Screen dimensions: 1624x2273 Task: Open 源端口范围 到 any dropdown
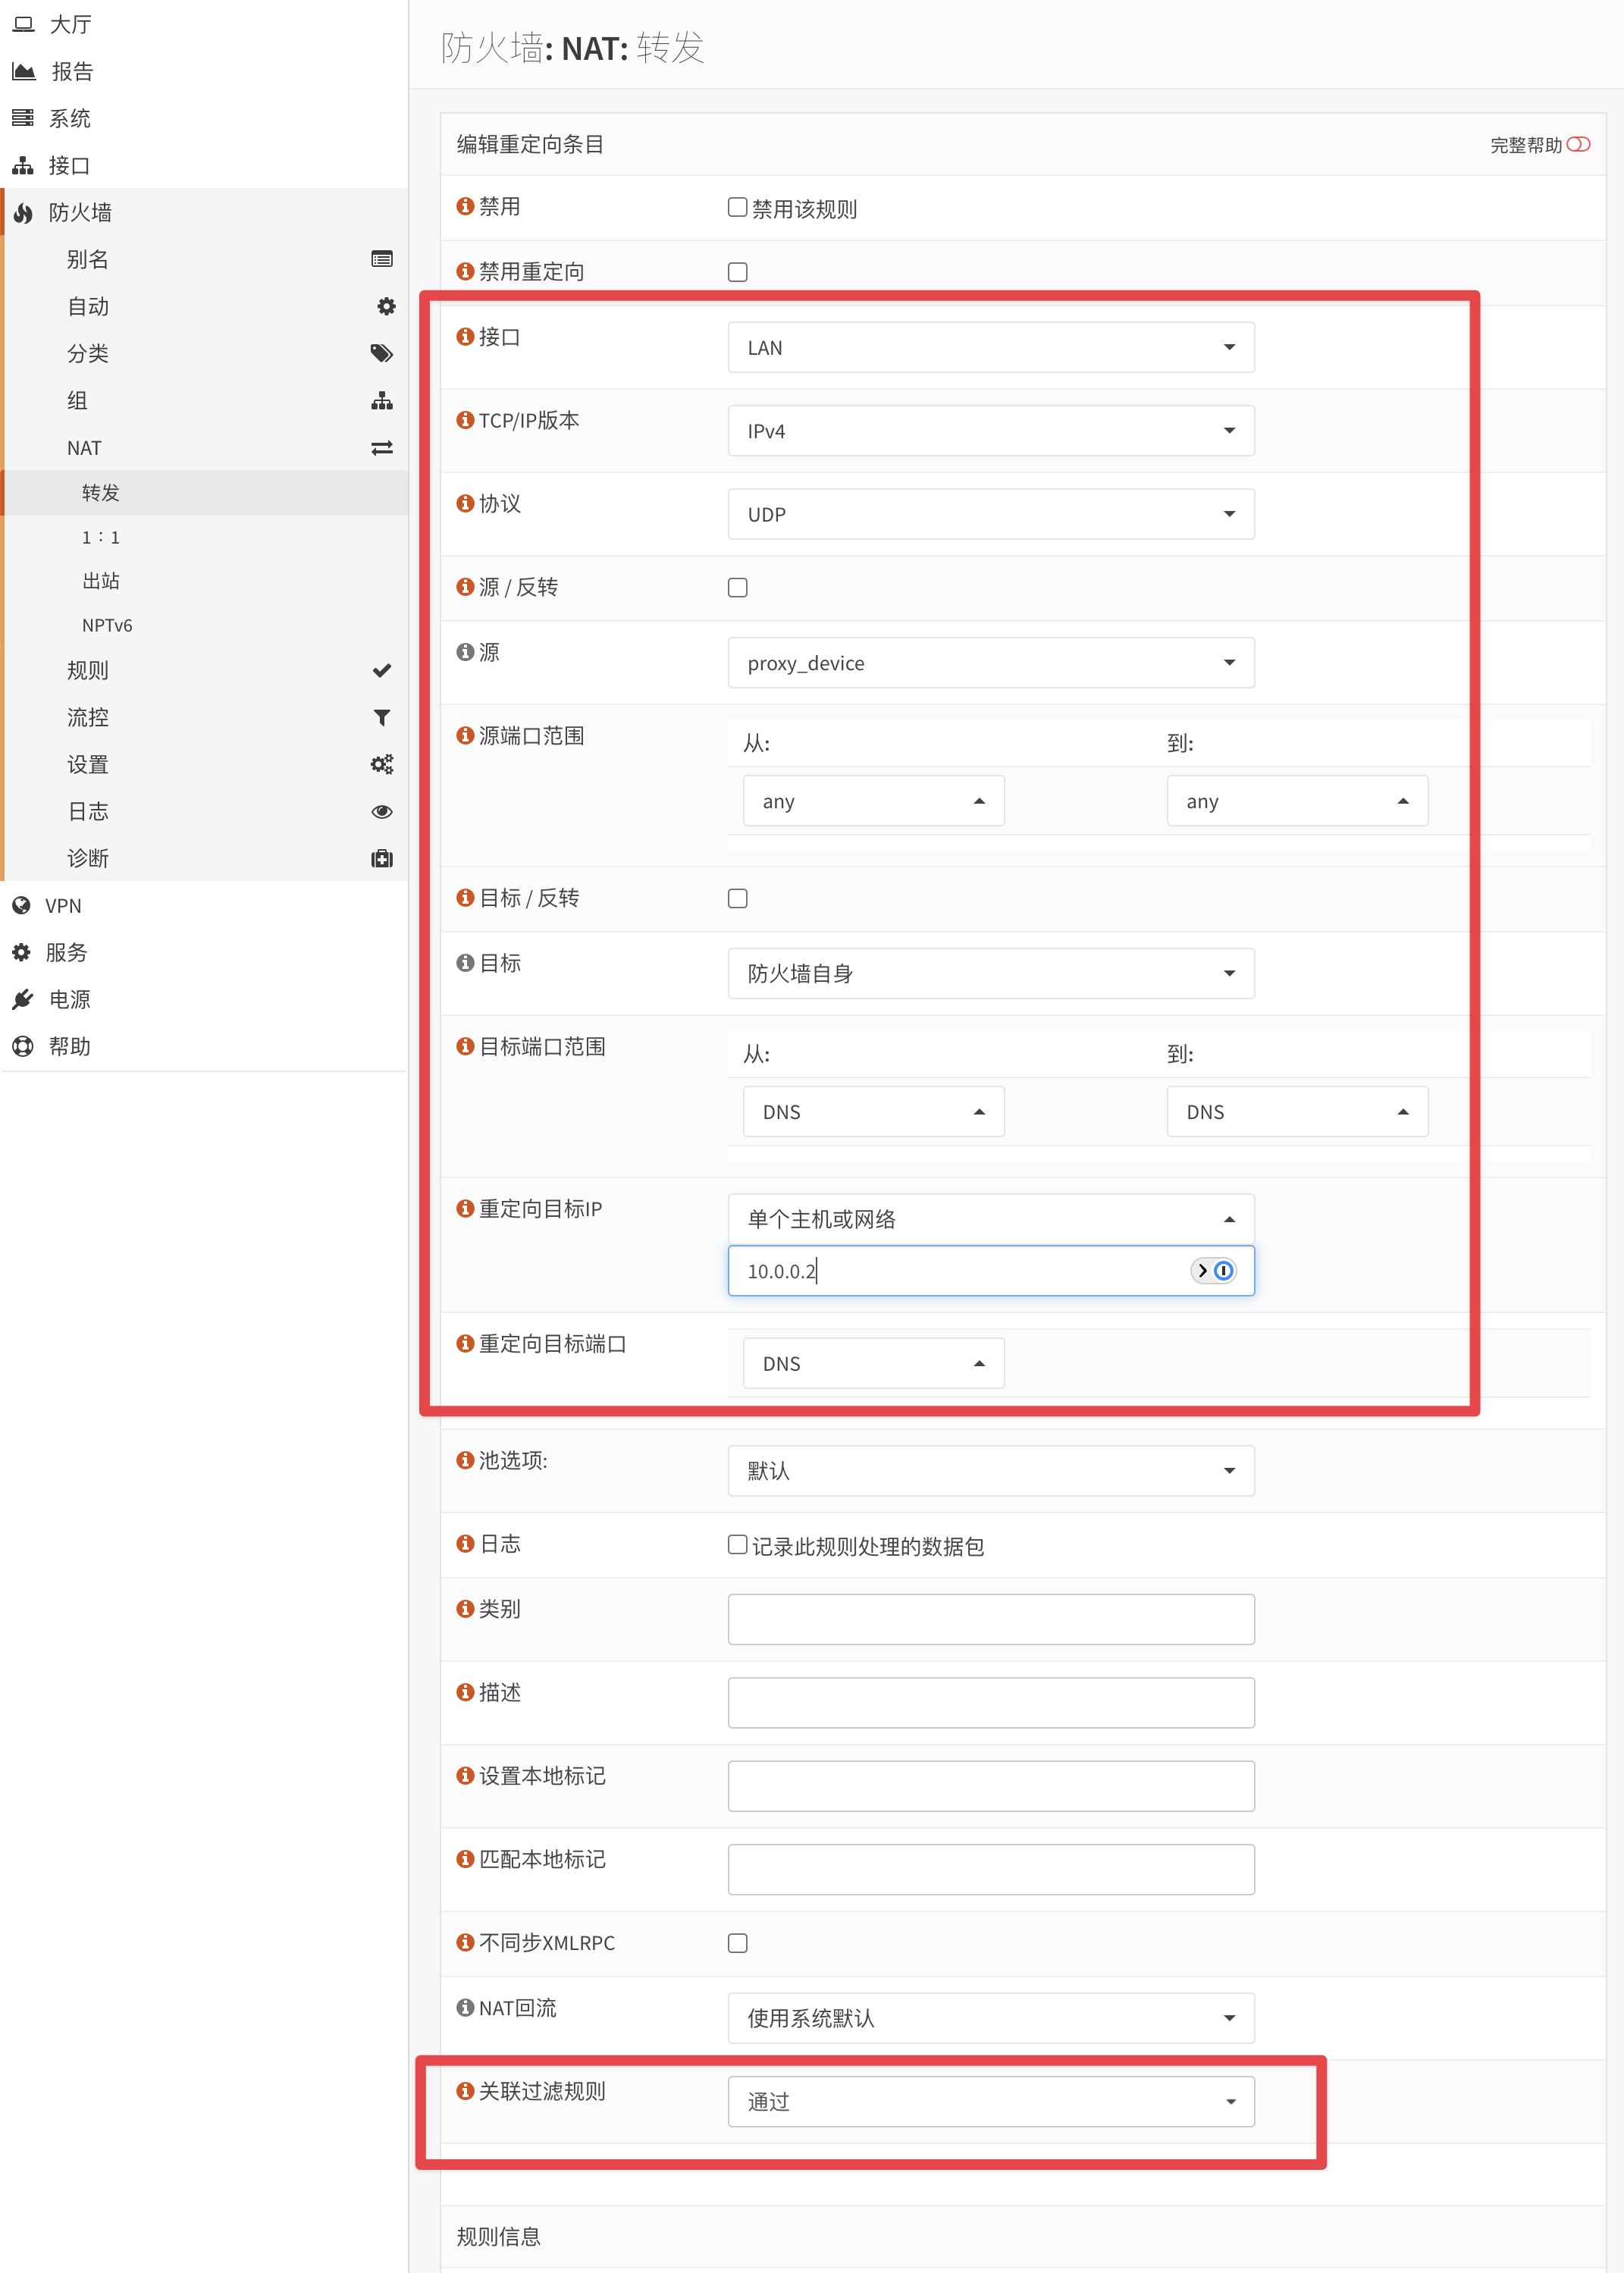1297,801
